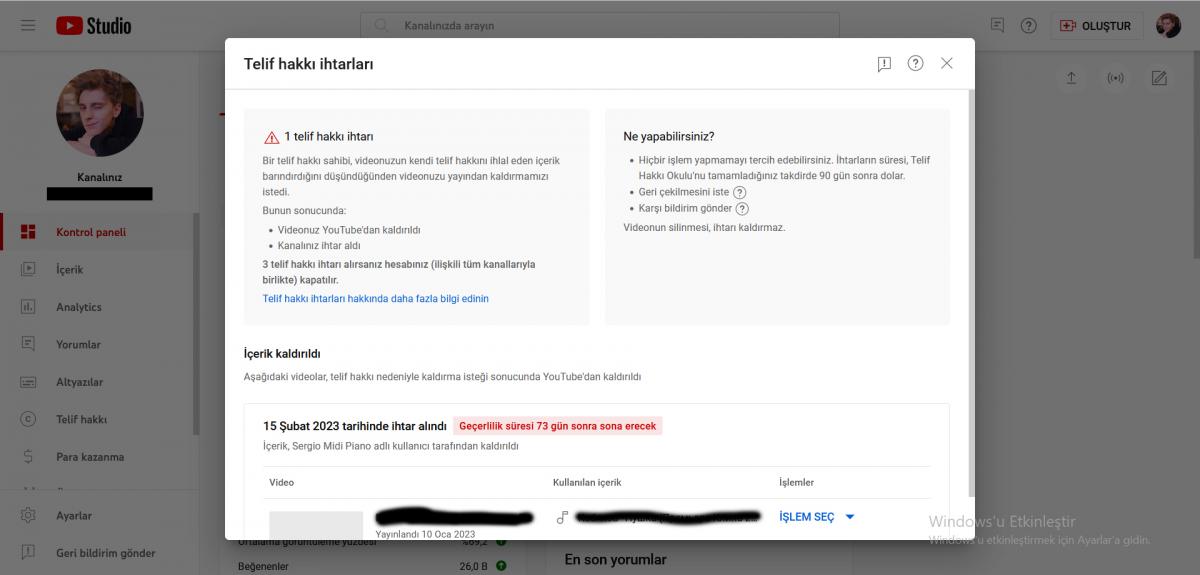Click the Ne yapabilirsiniz? heading
Image resolution: width=1200 pixels, height=575 pixels.
[669, 137]
